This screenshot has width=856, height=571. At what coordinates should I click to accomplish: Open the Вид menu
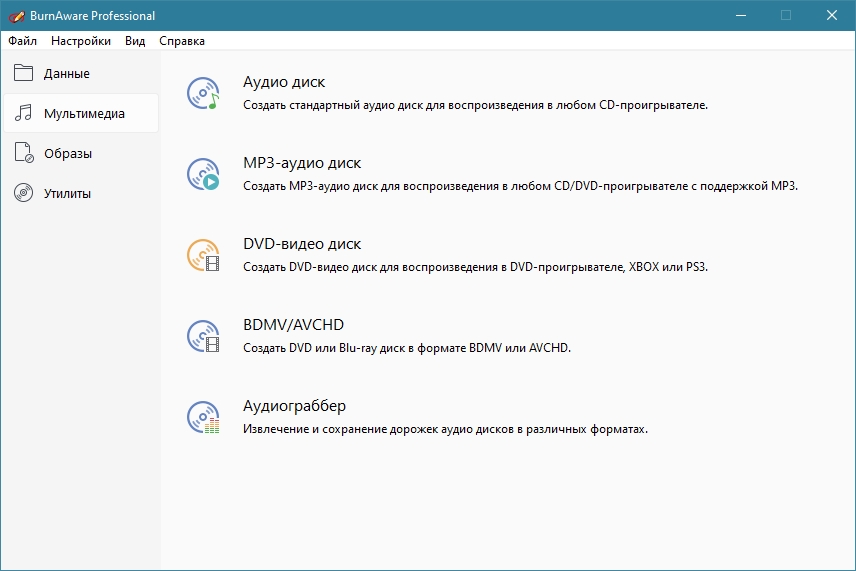[135, 41]
